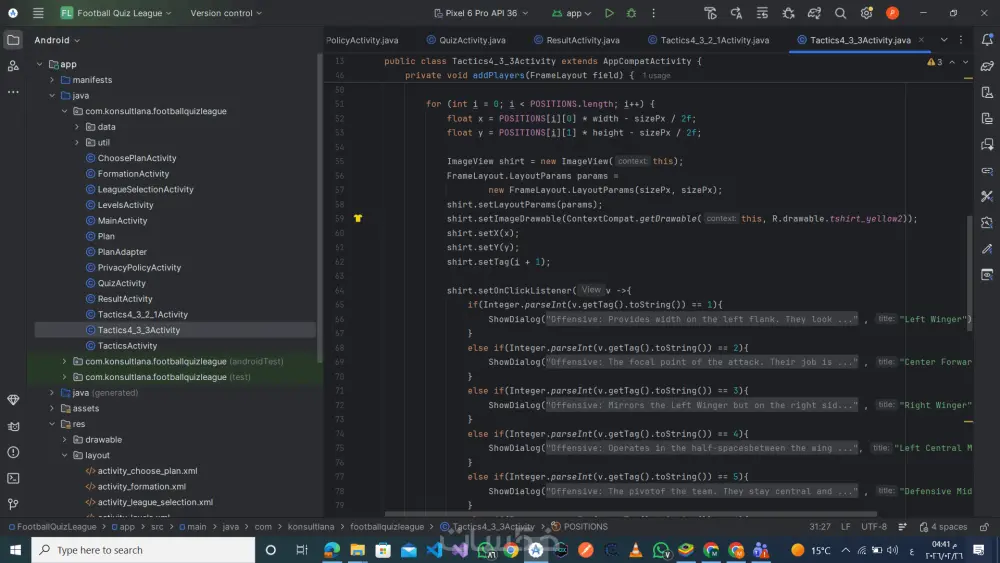Open the Logcat tool window icon

[x=13, y=426]
